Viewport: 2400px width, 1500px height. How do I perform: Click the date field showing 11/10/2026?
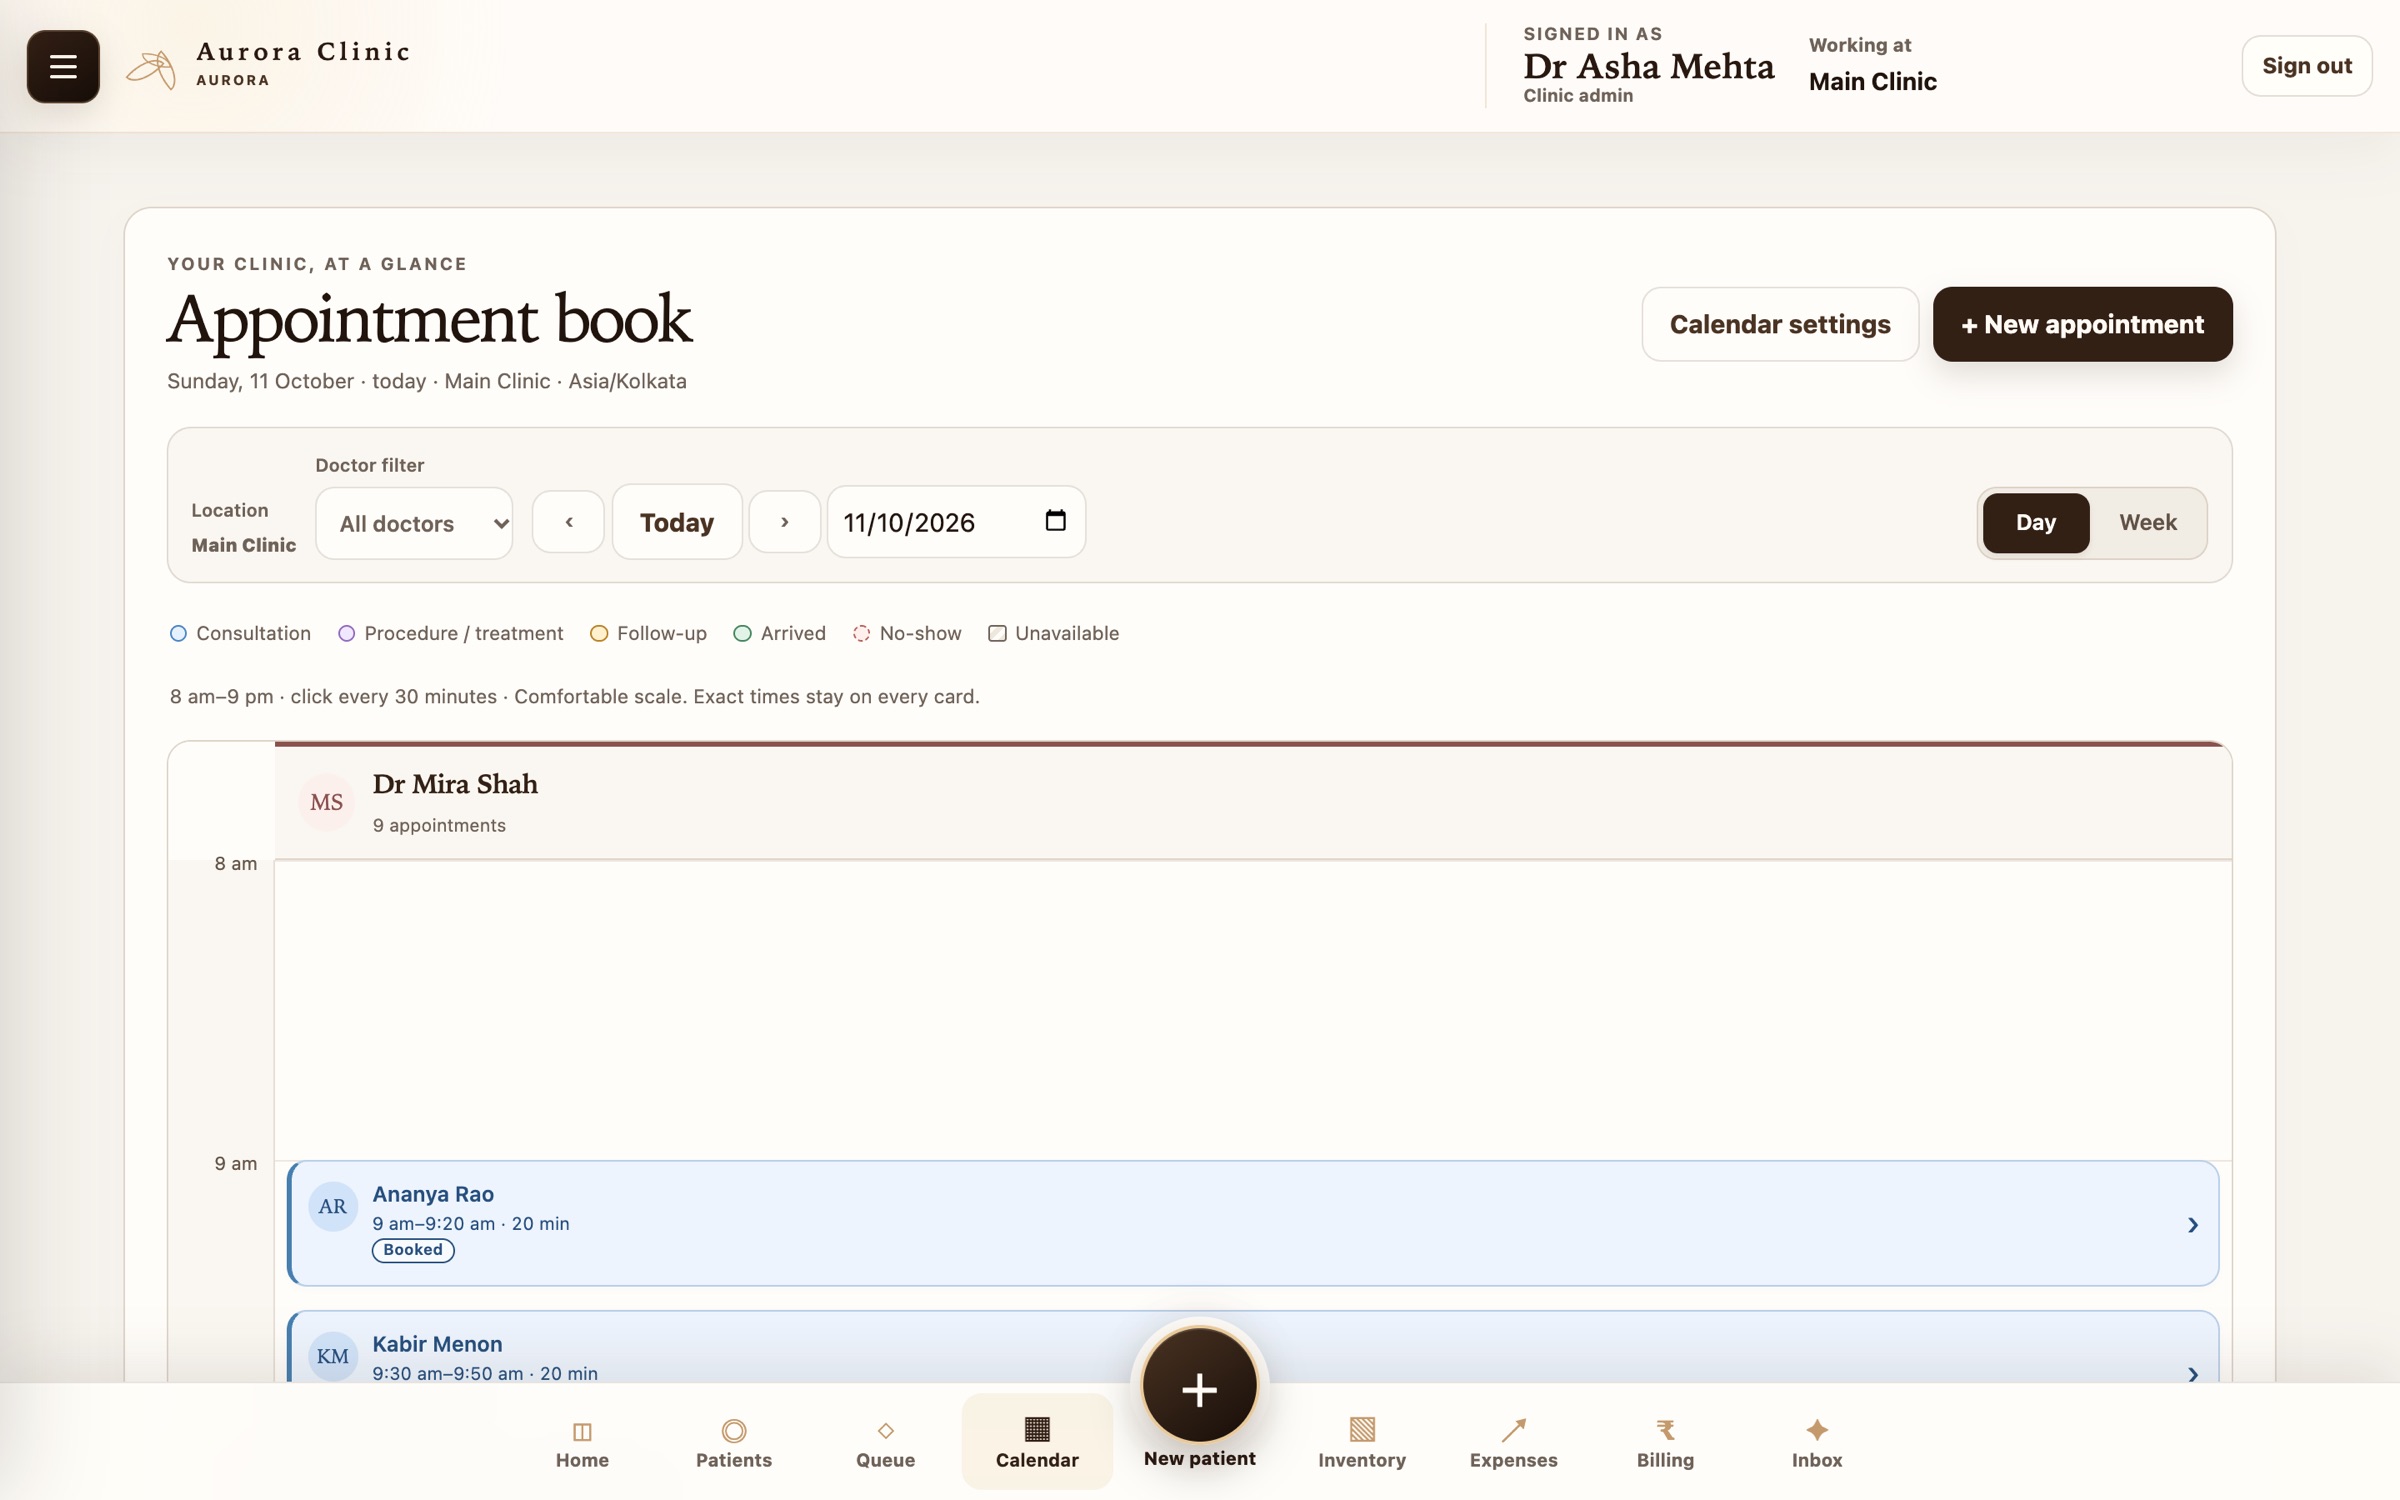coord(956,522)
